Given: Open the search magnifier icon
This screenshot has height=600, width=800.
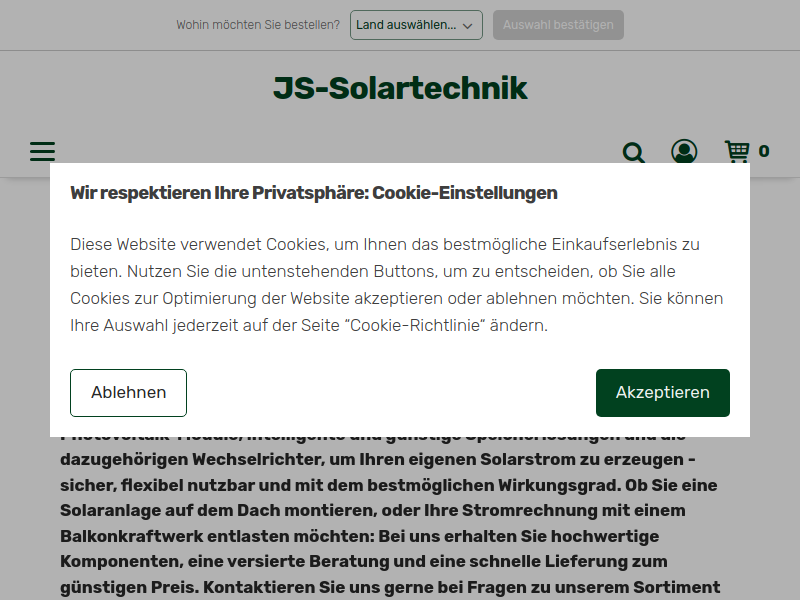Looking at the screenshot, I should click(634, 152).
